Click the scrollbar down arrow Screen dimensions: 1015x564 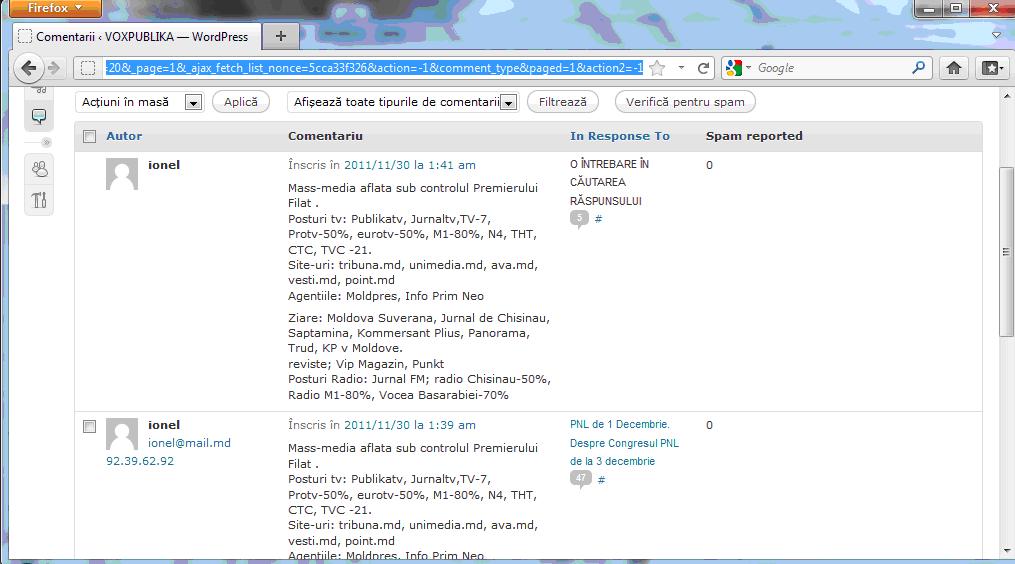click(1006, 551)
